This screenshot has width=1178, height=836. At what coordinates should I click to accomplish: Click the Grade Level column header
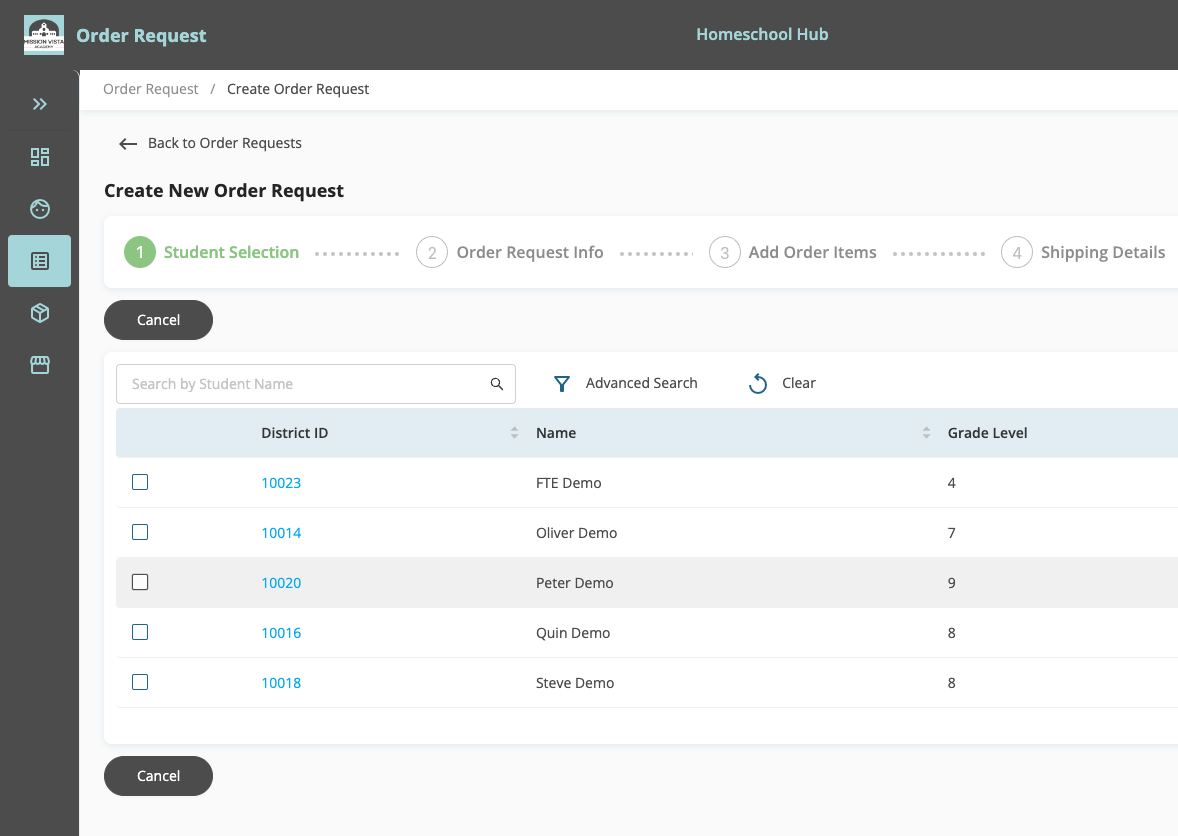[987, 433]
